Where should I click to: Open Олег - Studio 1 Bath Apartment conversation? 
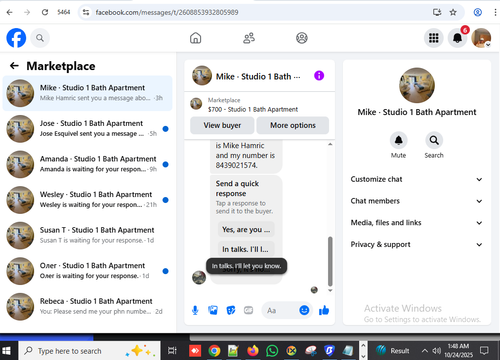87,271
